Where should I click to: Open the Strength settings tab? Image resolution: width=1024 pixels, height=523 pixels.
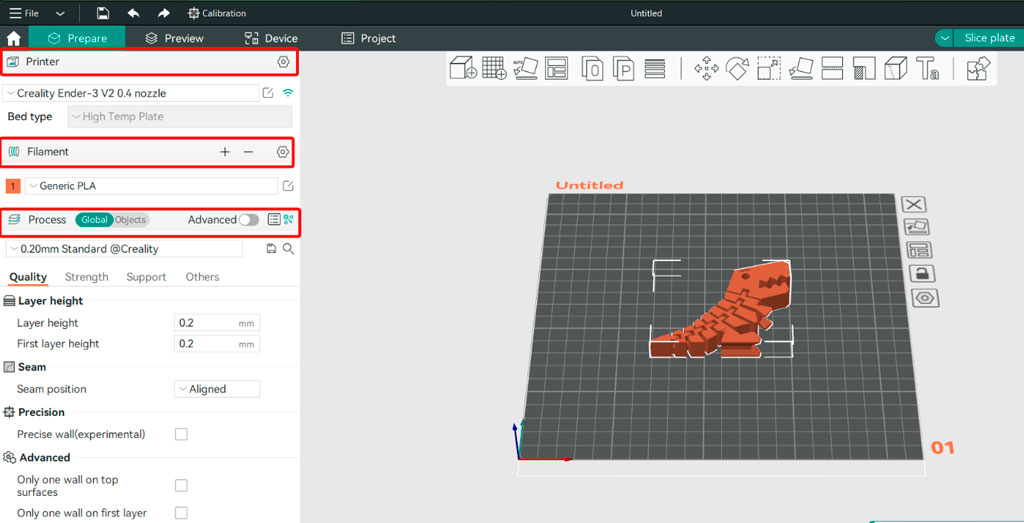click(x=87, y=277)
